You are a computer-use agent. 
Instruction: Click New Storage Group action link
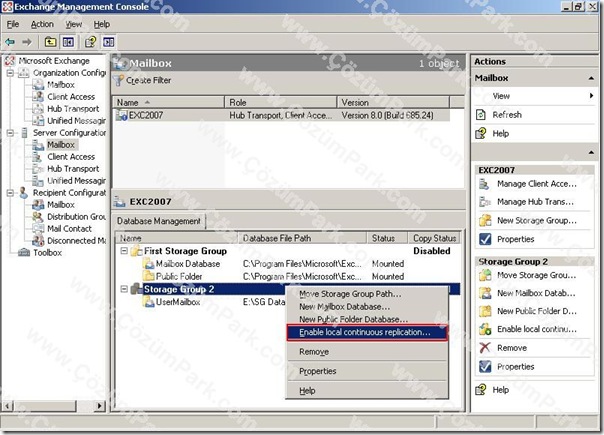pos(537,220)
